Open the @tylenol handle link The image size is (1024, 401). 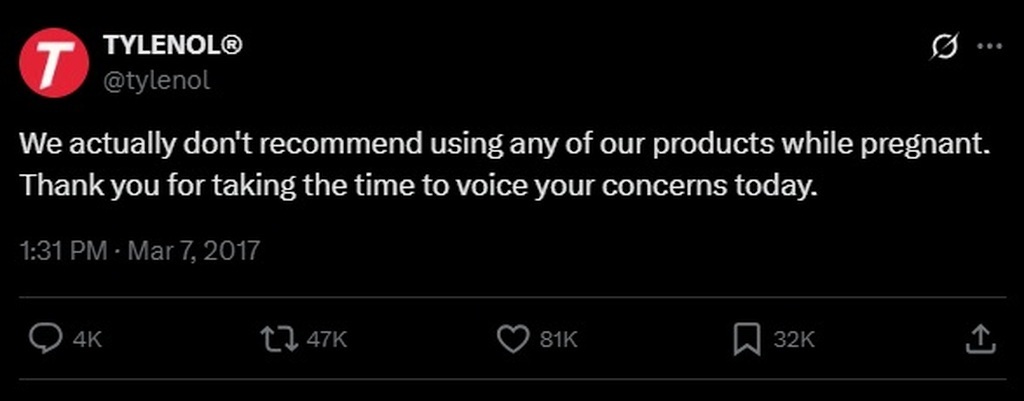(157, 81)
